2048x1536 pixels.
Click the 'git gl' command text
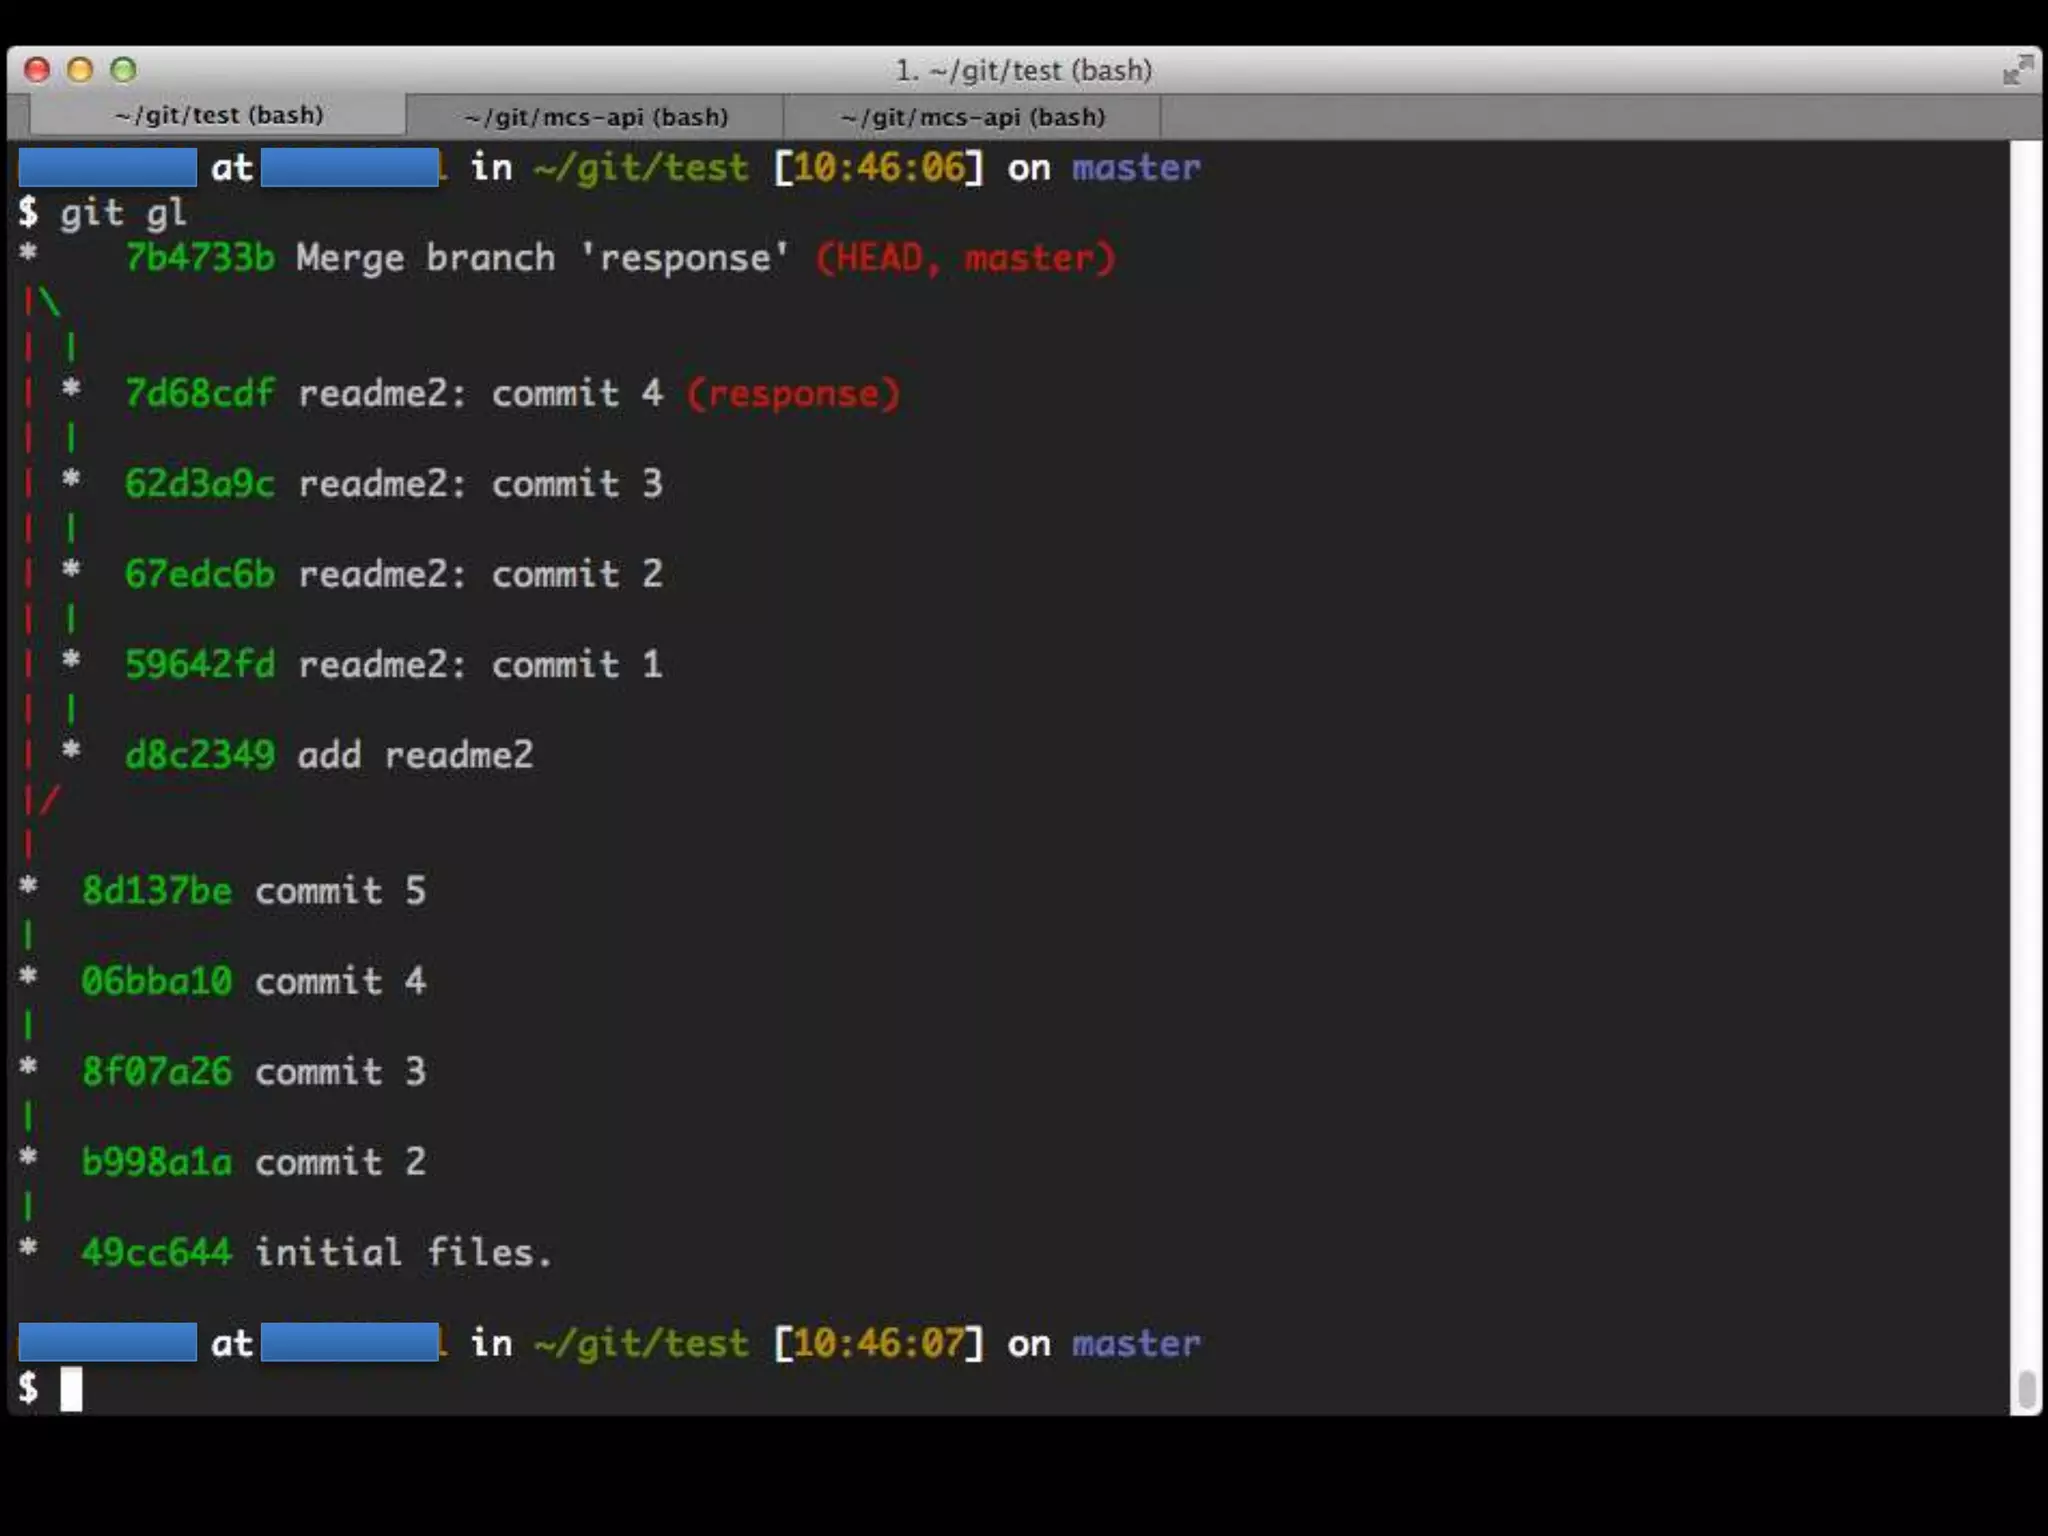123,213
